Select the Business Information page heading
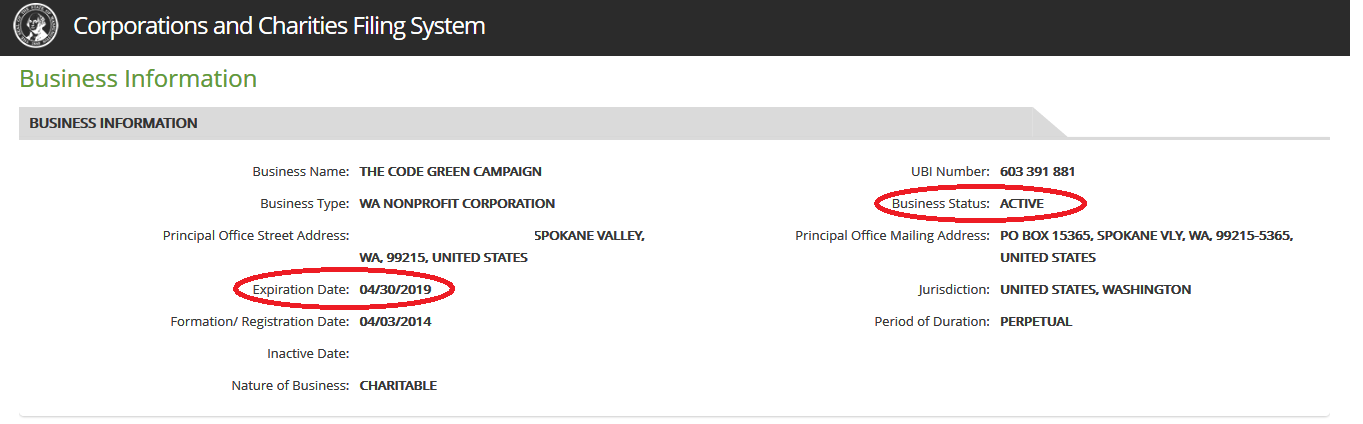Screen dimensions: 1363x424 coord(138,79)
